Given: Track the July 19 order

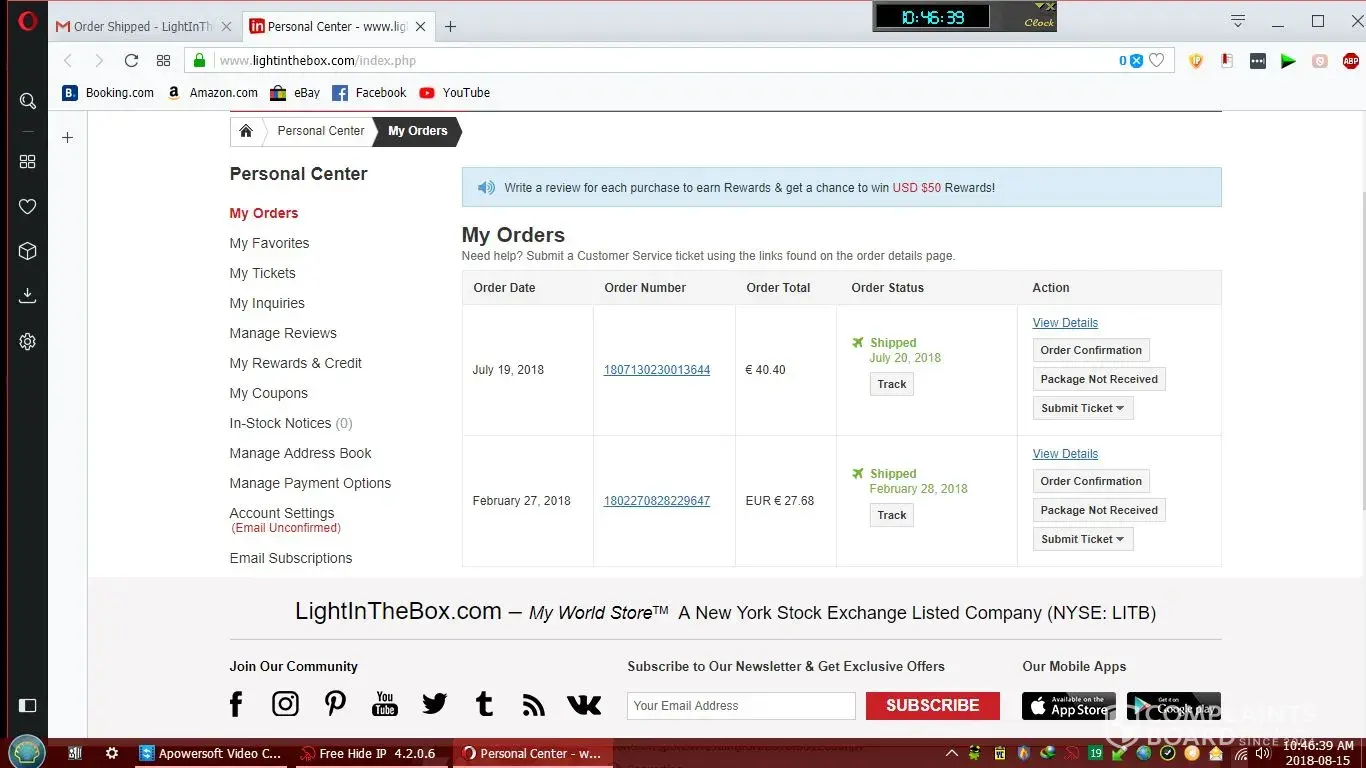Looking at the screenshot, I should click(892, 384).
